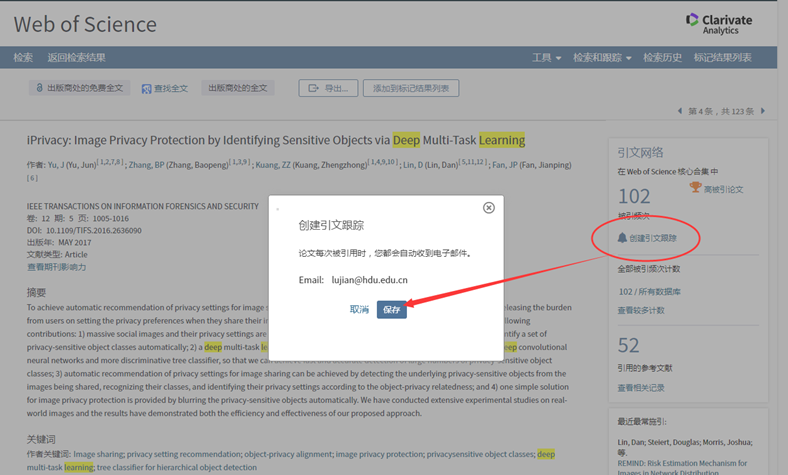The image size is (788, 475).
Task: Open author link Fan, JP
Action: point(505,165)
